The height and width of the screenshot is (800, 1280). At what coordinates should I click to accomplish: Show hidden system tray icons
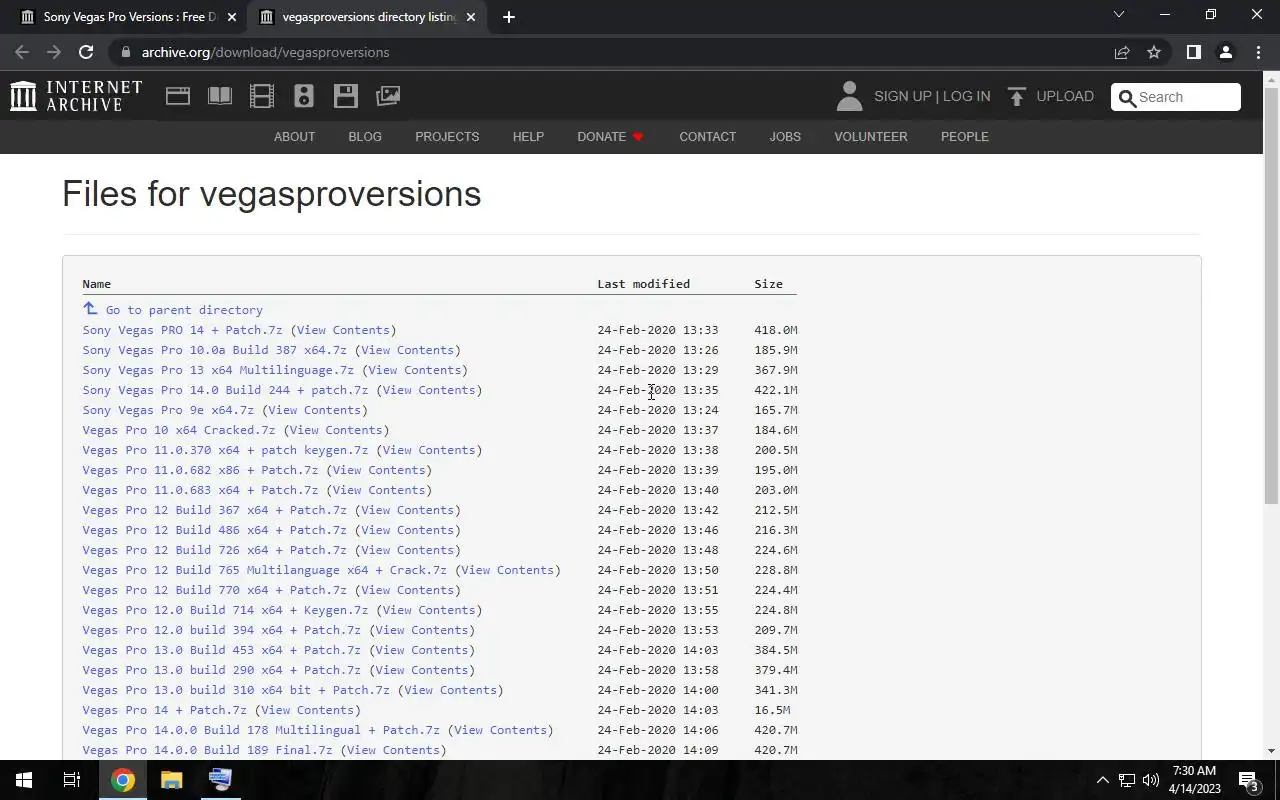click(x=1102, y=780)
